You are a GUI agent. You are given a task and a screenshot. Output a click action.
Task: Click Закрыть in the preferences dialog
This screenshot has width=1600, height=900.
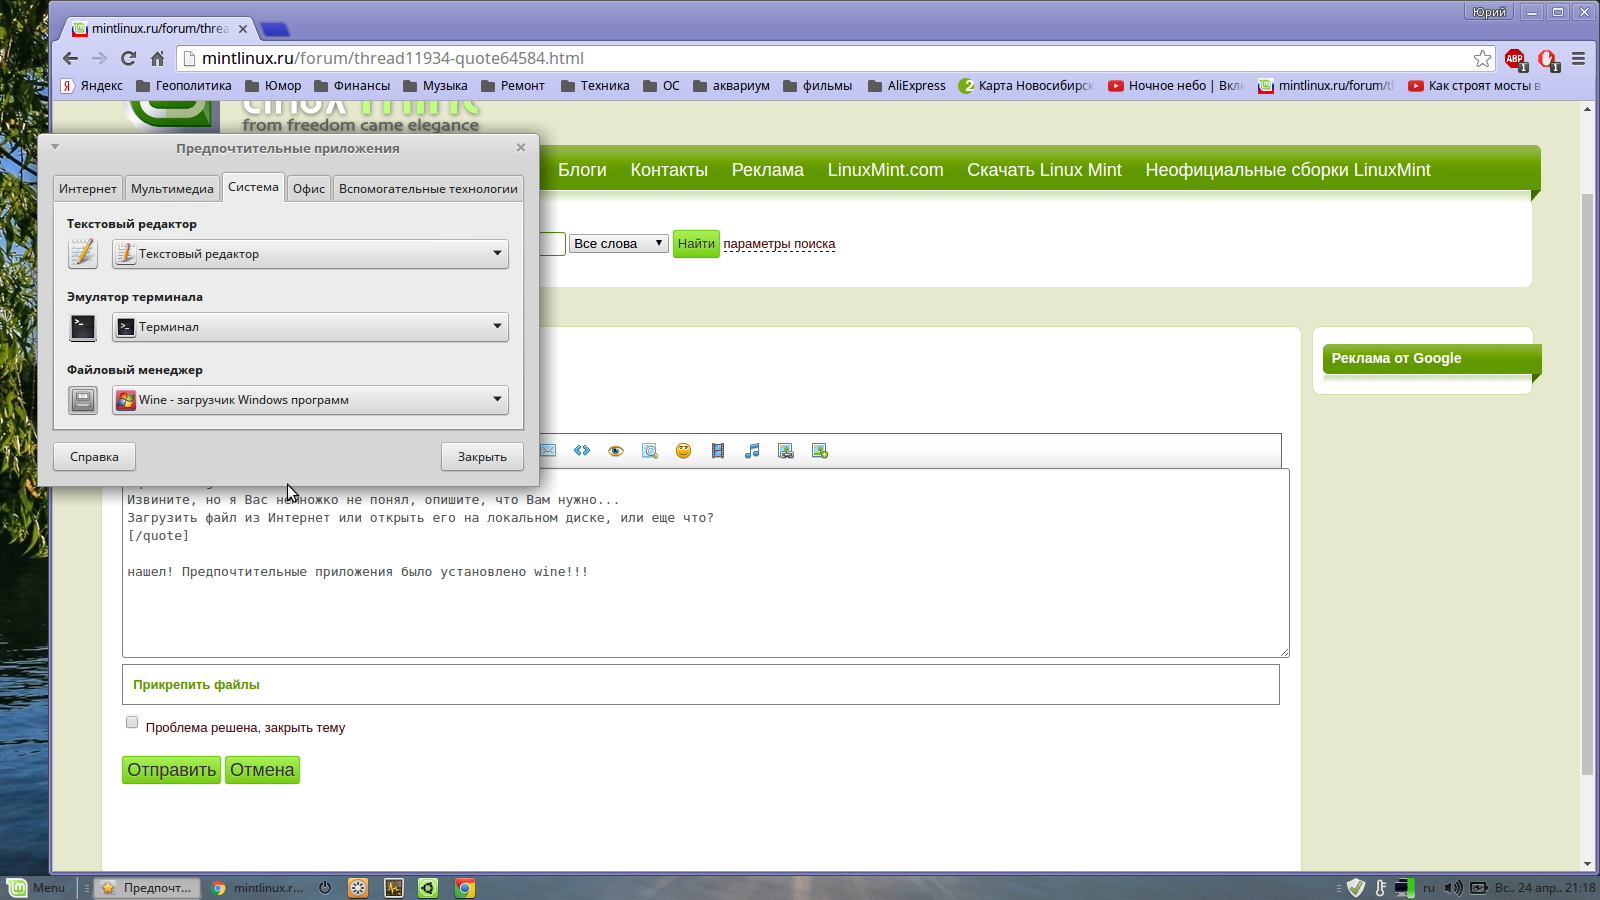482,457
